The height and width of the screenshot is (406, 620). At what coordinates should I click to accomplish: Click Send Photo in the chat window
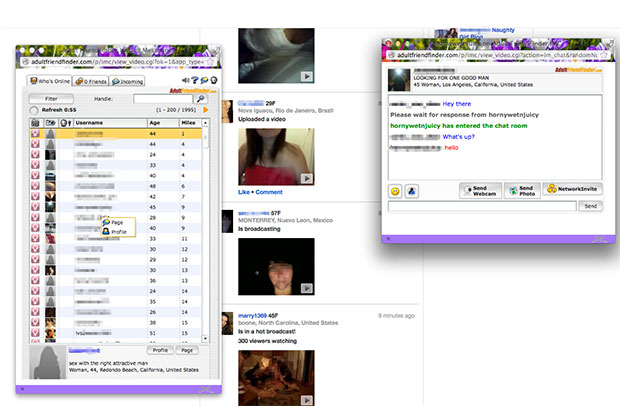523,191
